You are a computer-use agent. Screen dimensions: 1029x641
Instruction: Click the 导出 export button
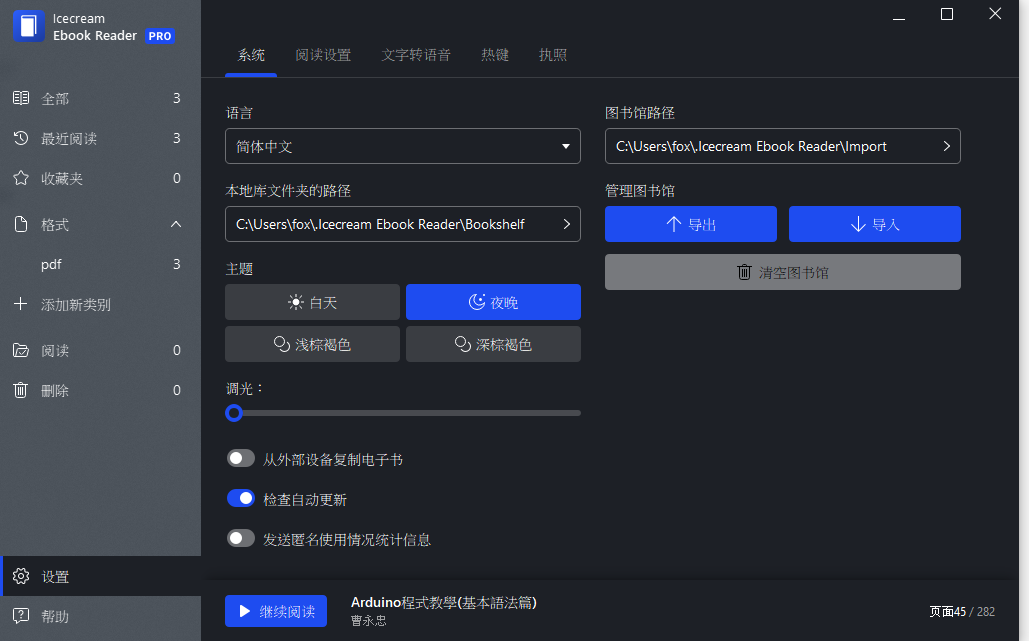[x=691, y=224]
